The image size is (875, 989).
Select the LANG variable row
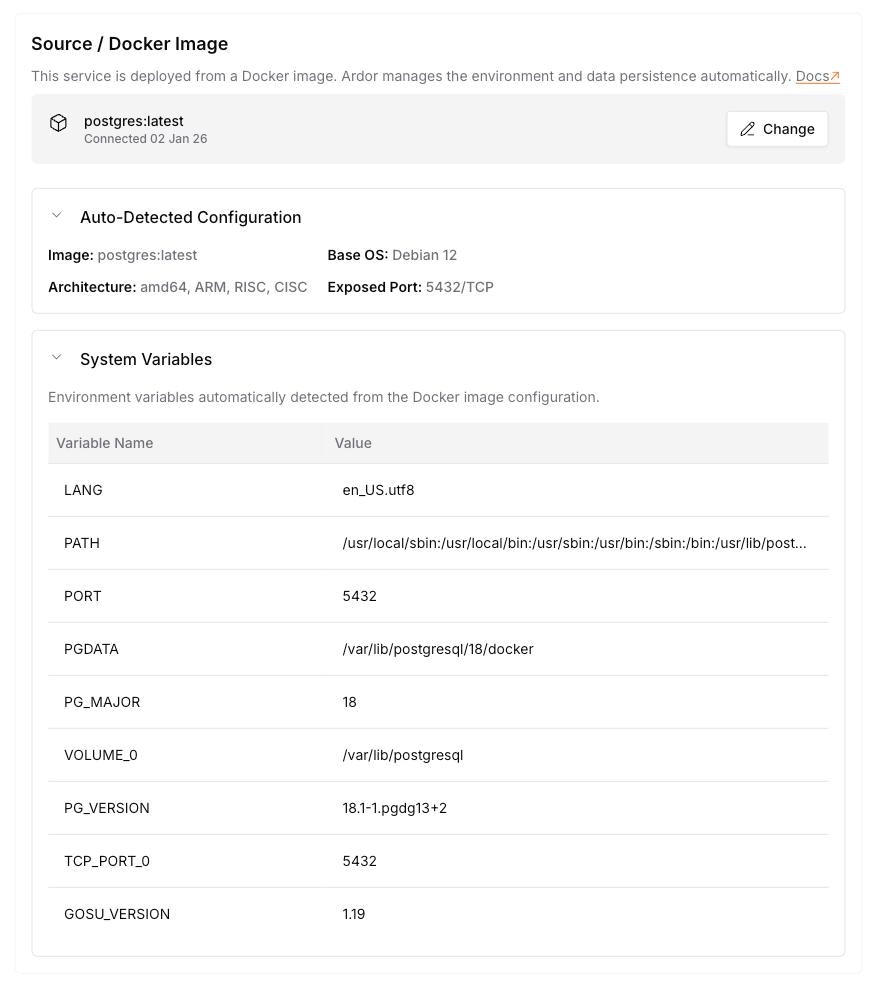click(83, 490)
